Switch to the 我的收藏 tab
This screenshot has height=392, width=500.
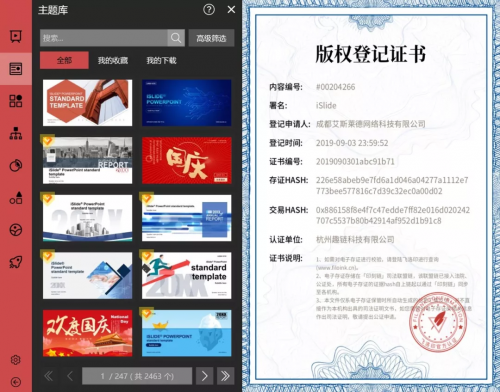pos(113,60)
